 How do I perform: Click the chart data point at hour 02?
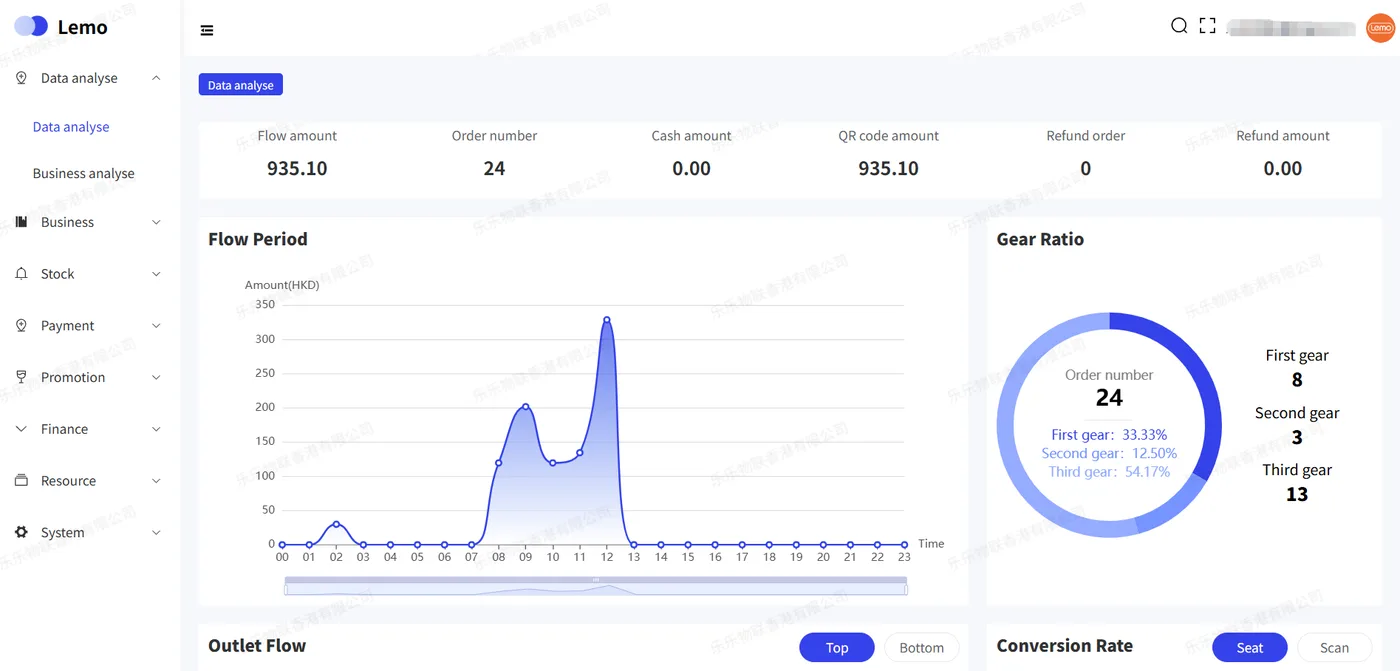coord(336,524)
